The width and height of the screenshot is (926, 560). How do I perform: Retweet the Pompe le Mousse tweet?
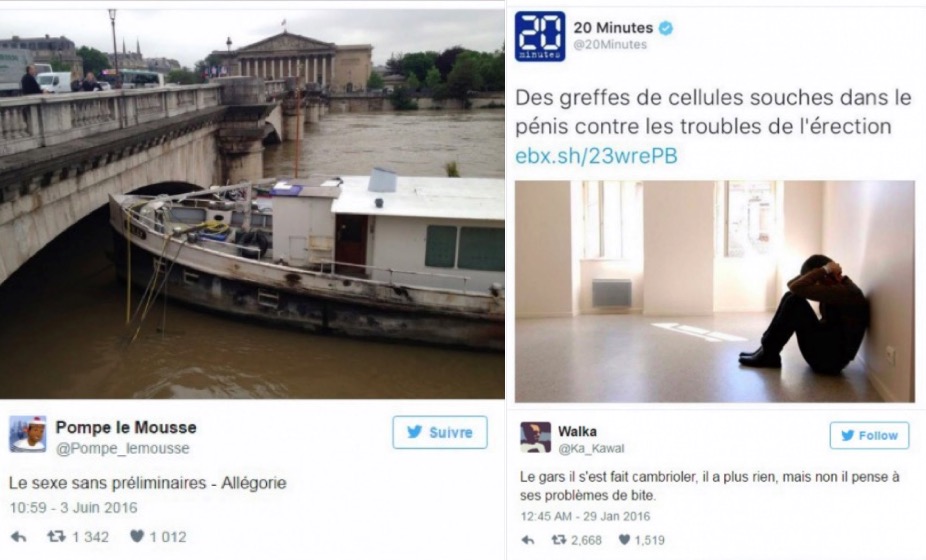(x=56, y=536)
